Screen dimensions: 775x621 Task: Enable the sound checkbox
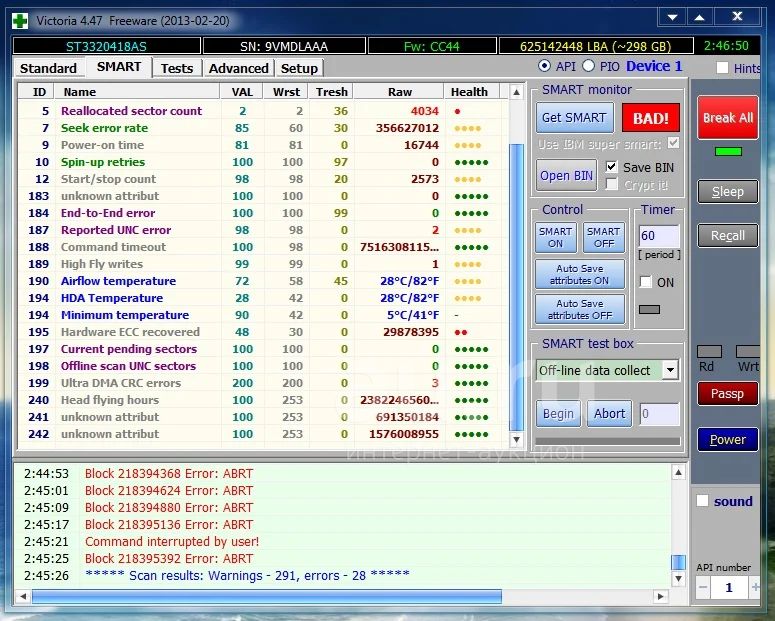pos(703,501)
